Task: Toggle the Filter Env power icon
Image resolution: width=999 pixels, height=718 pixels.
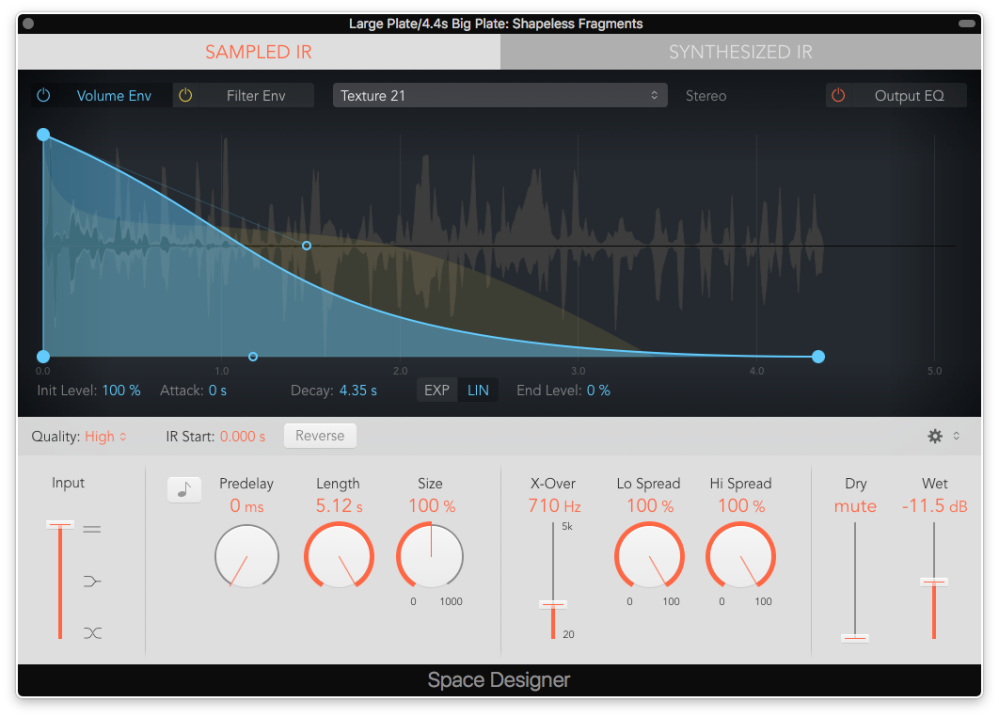Action: click(185, 96)
